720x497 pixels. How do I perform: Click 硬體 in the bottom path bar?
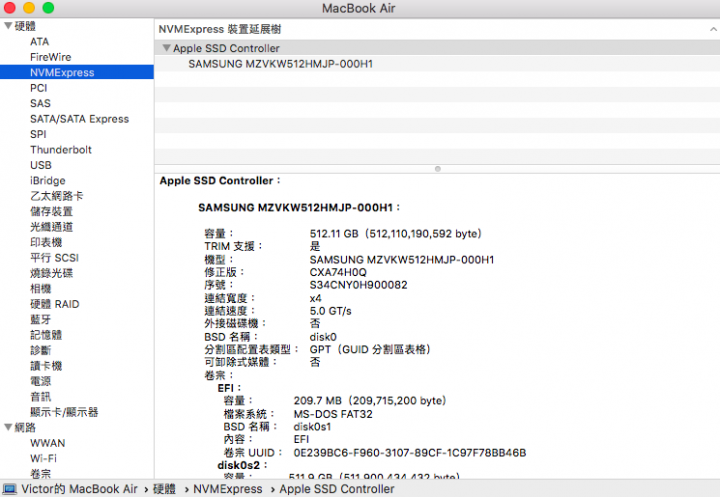pyautogui.click(x=164, y=489)
